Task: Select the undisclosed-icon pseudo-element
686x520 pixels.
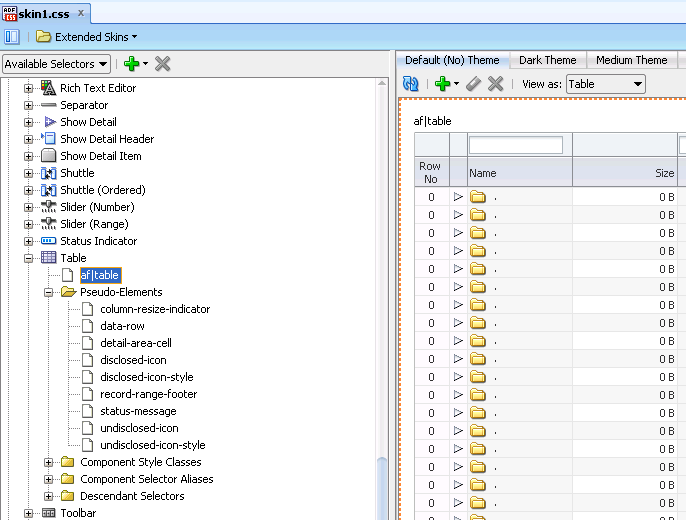Action: (139, 429)
